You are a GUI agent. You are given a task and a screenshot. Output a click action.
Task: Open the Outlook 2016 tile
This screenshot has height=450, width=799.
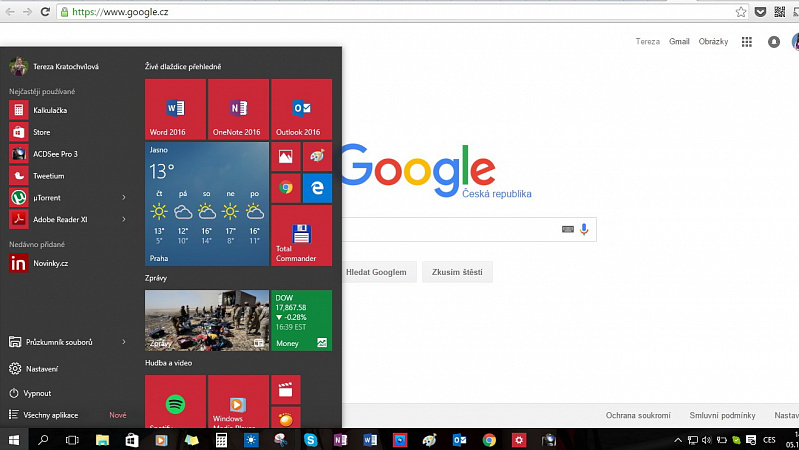(x=301, y=109)
